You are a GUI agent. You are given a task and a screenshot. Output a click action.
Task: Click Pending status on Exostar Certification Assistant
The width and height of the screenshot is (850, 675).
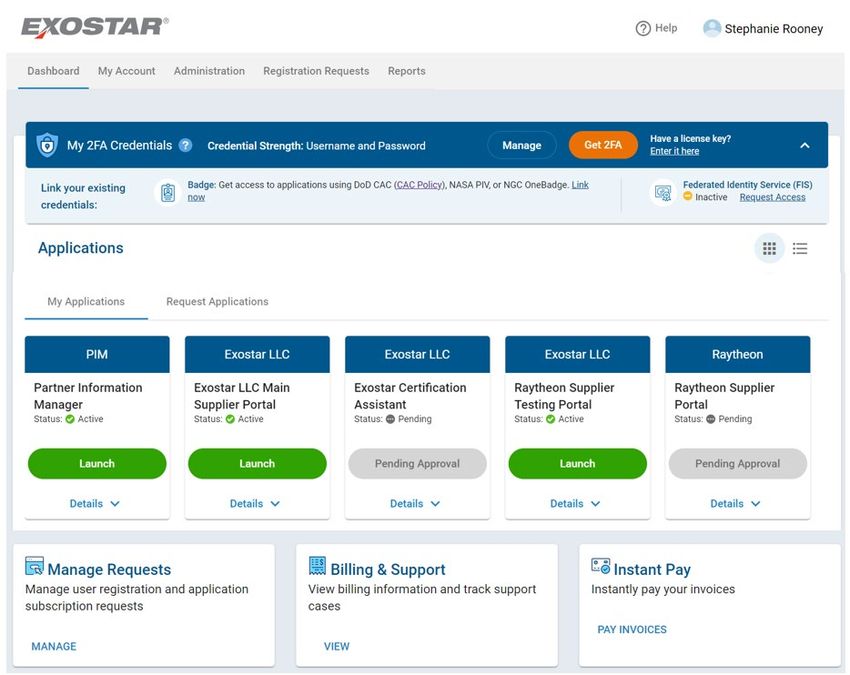point(409,419)
